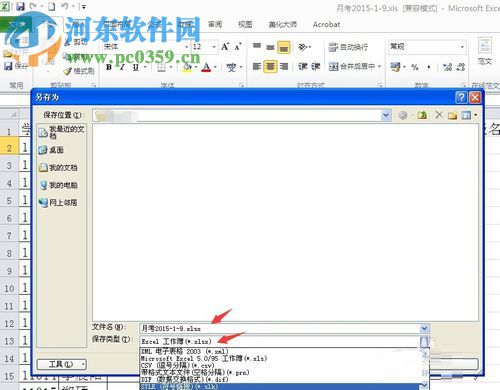
Task: Go to 我最近的文档 in the places bar
Action: click(x=61, y=132)
